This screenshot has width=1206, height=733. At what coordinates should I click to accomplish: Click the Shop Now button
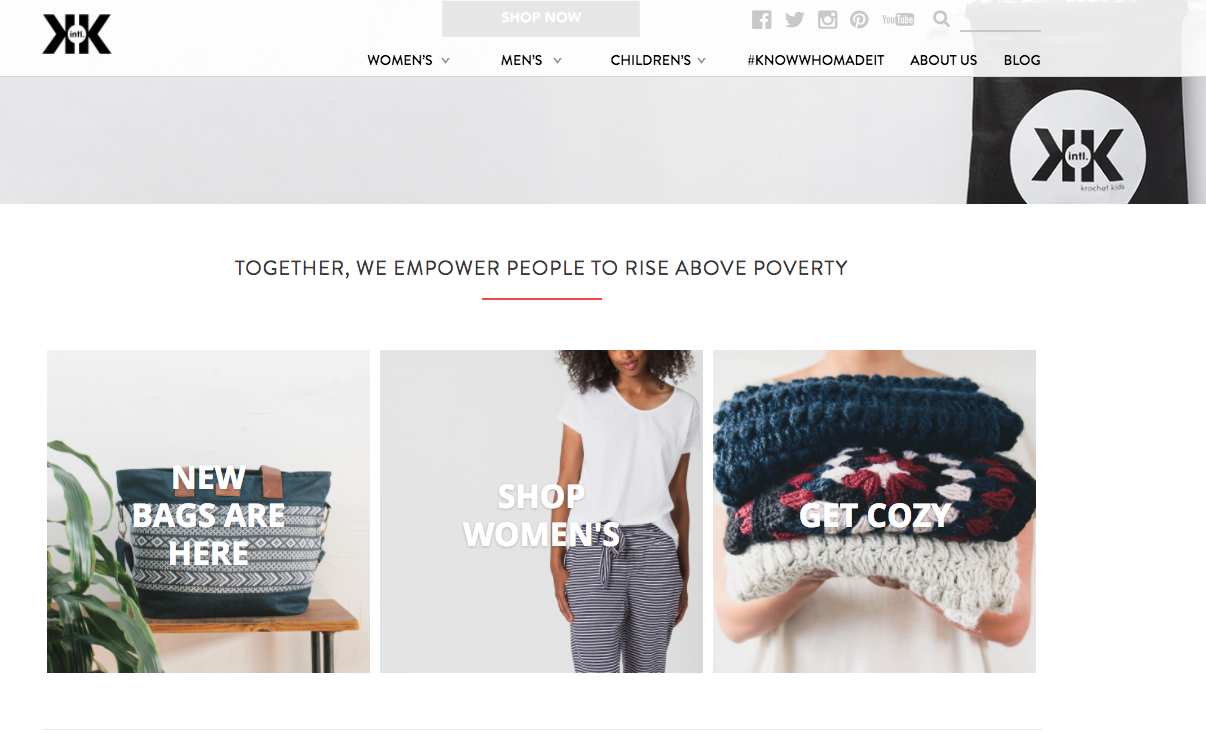(541, 18)
